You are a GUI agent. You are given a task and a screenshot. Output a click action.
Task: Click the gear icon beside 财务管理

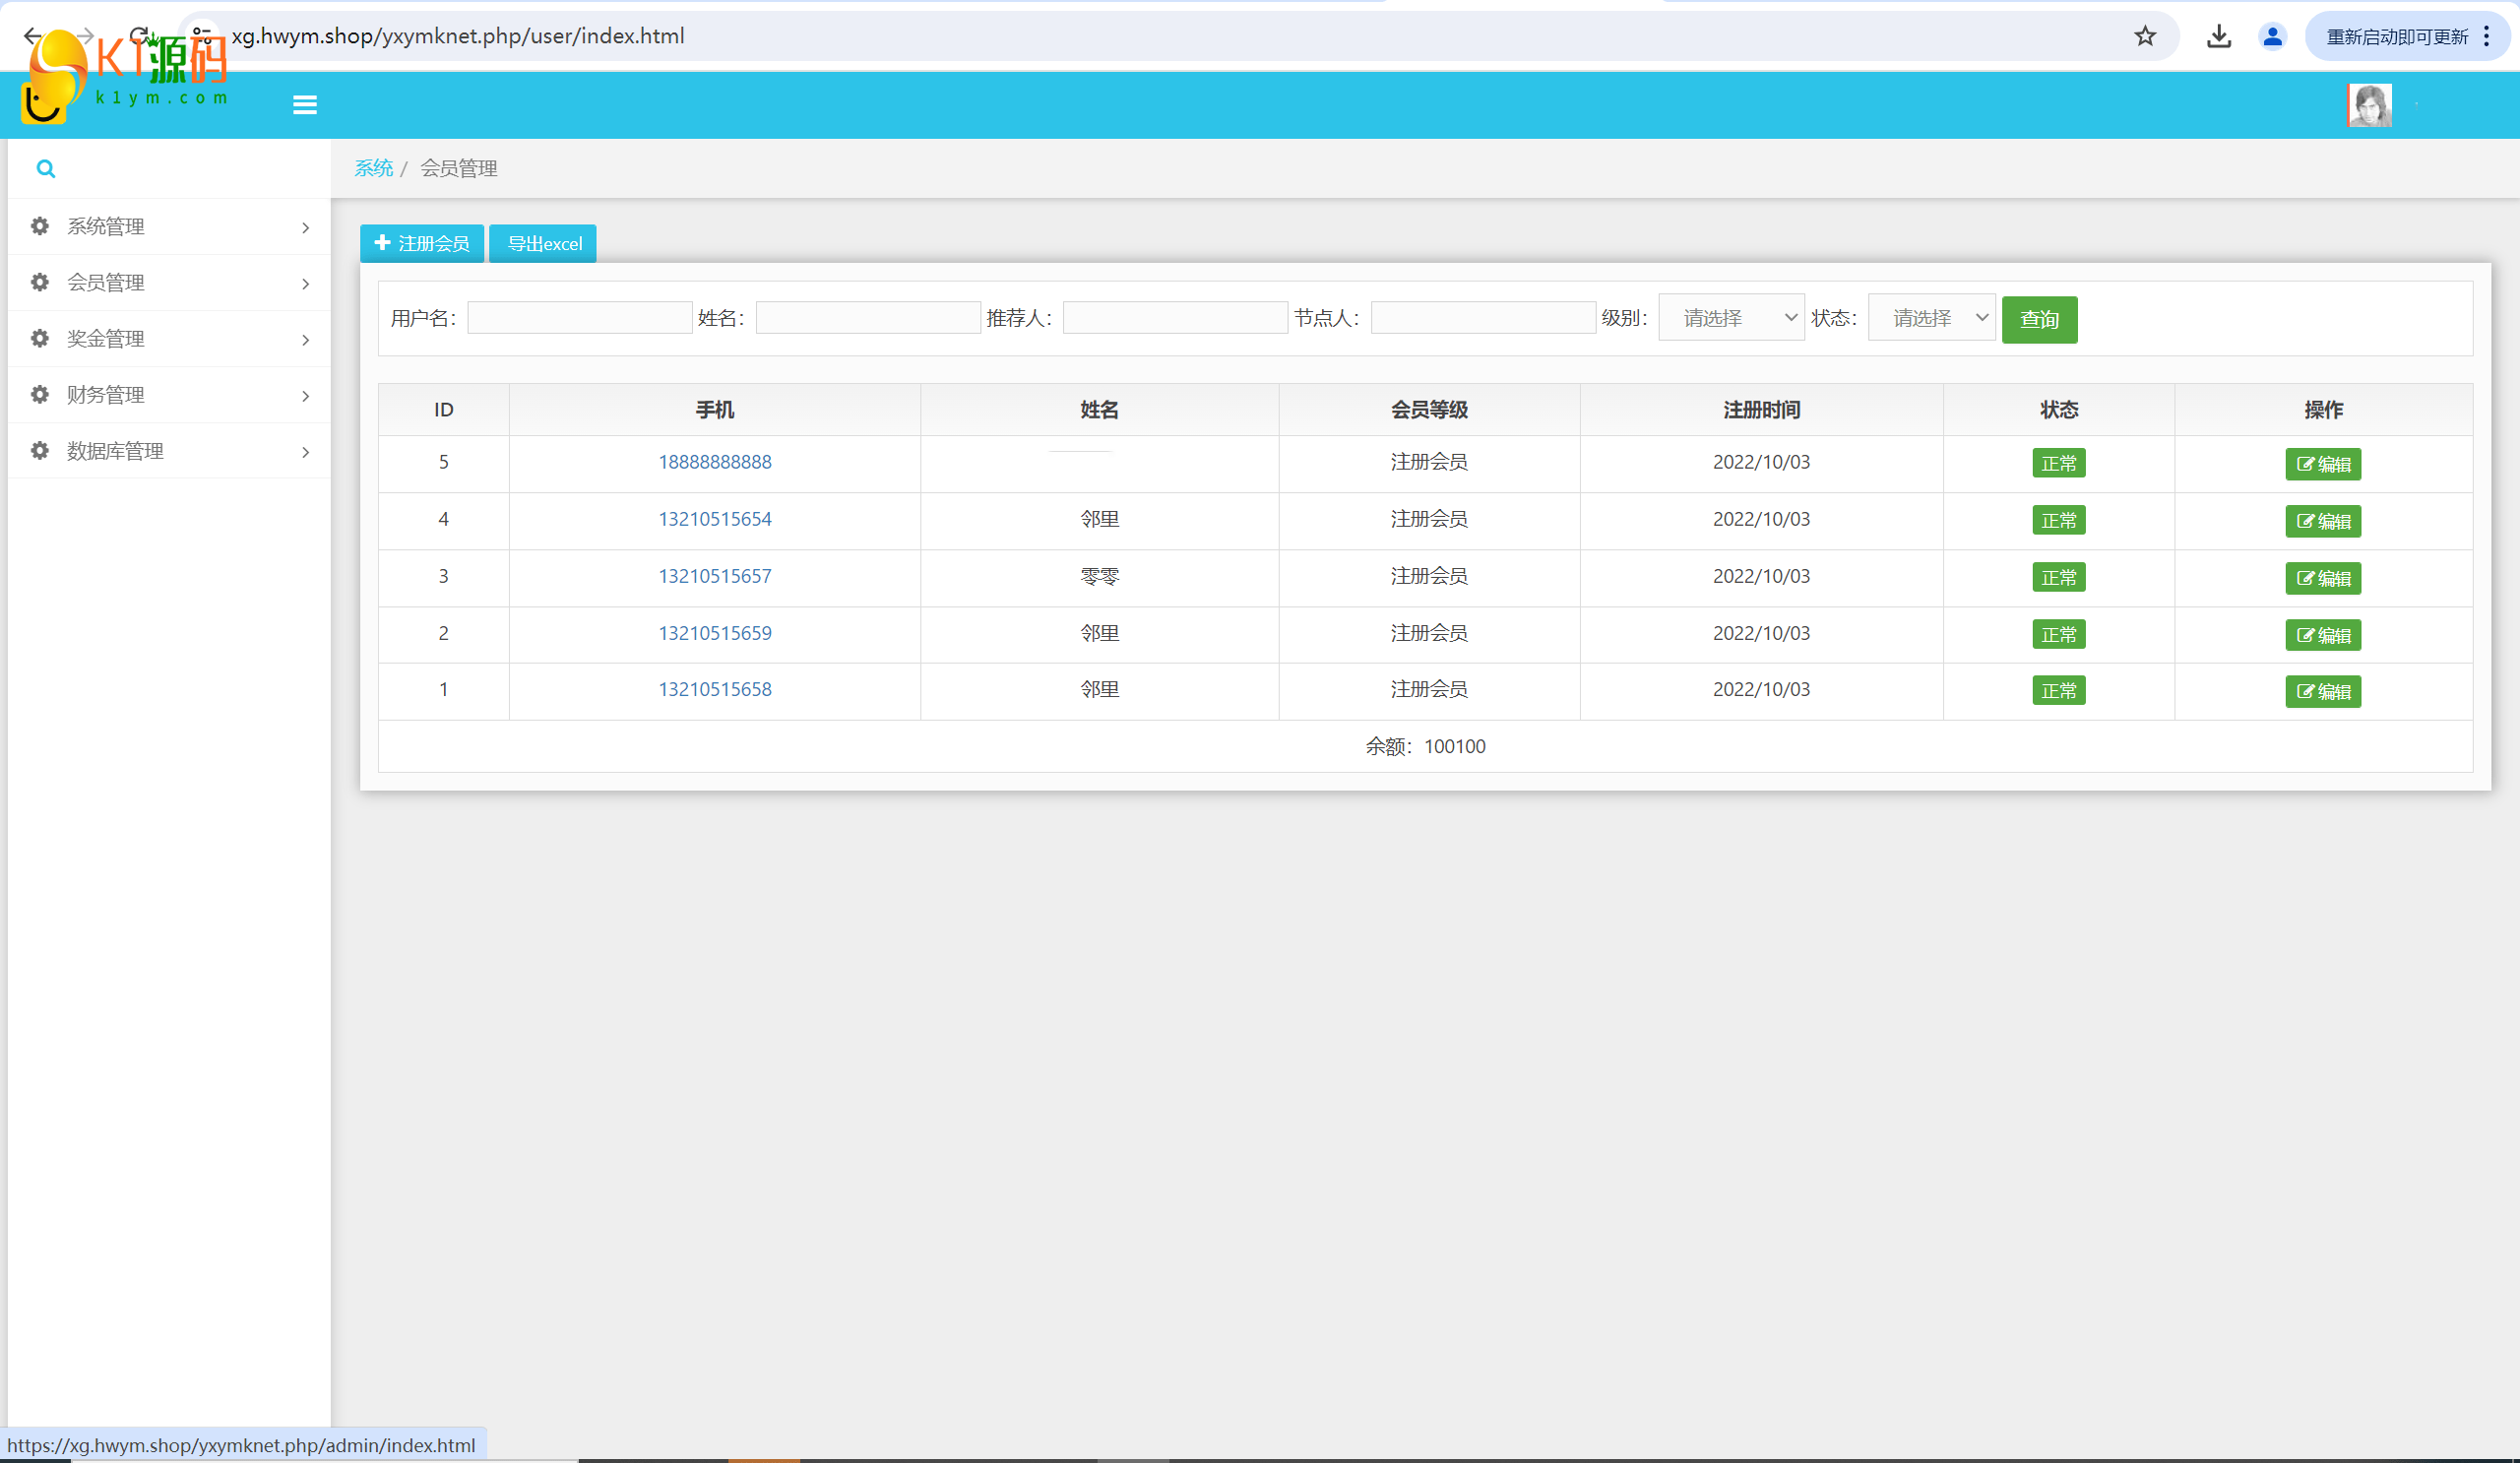[x=40, y=394]
